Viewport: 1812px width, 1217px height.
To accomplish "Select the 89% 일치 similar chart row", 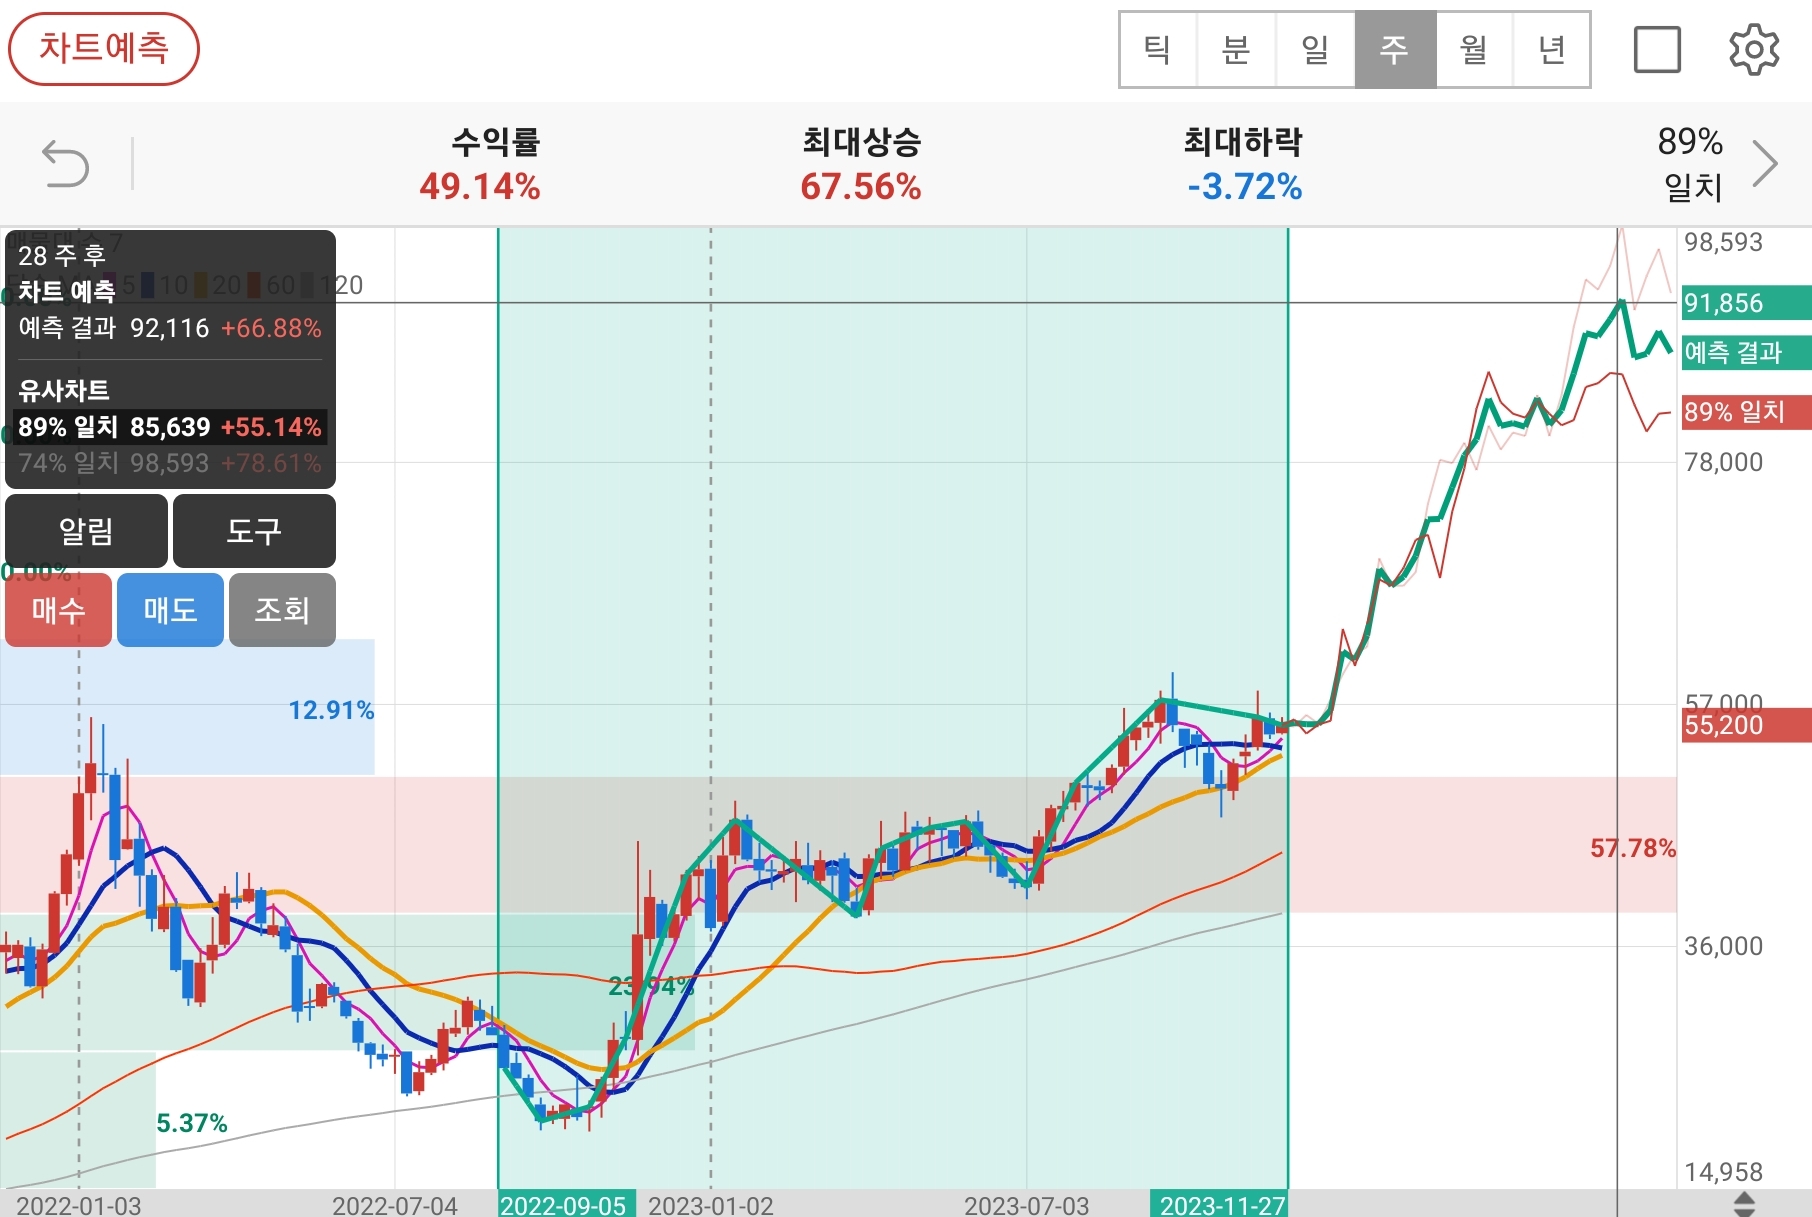I will [x=170, y=427].
